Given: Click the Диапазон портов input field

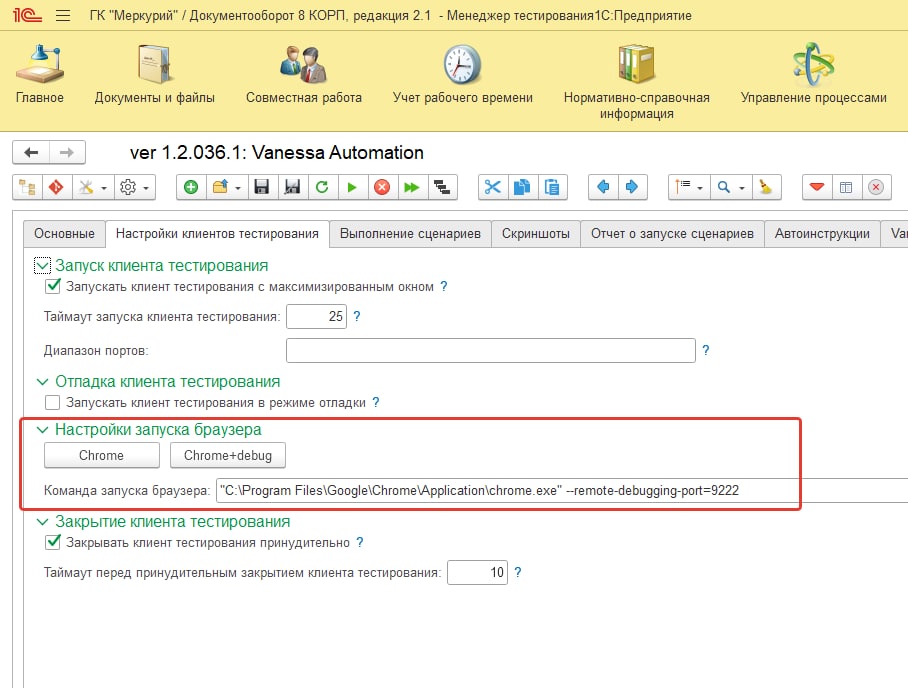Looking at the screenshot, I should click(x=490, y=350).
